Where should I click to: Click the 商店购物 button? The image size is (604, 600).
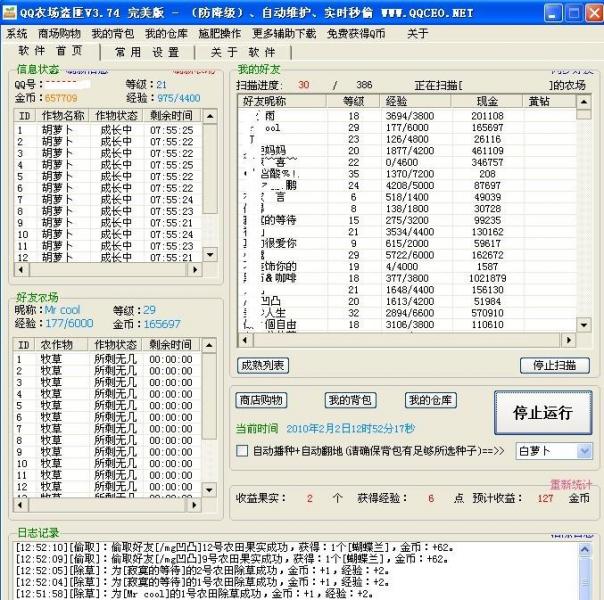(261, 400)
